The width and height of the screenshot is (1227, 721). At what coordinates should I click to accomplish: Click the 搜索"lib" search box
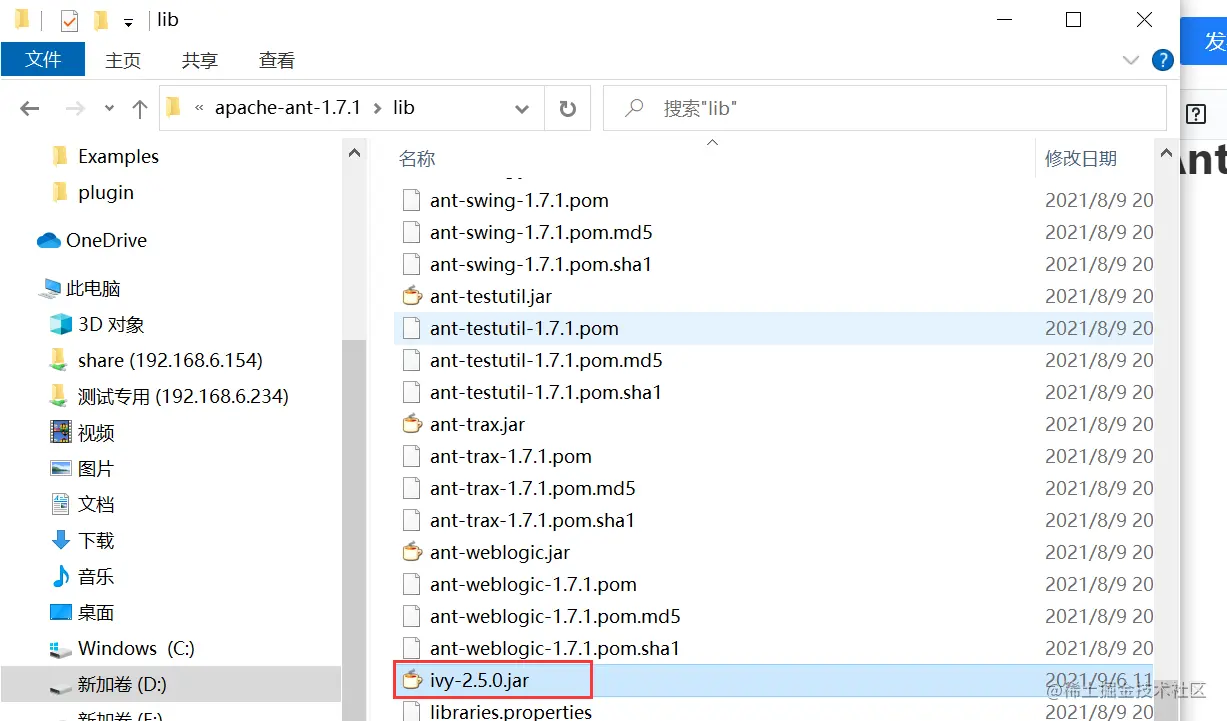point(884,108)
